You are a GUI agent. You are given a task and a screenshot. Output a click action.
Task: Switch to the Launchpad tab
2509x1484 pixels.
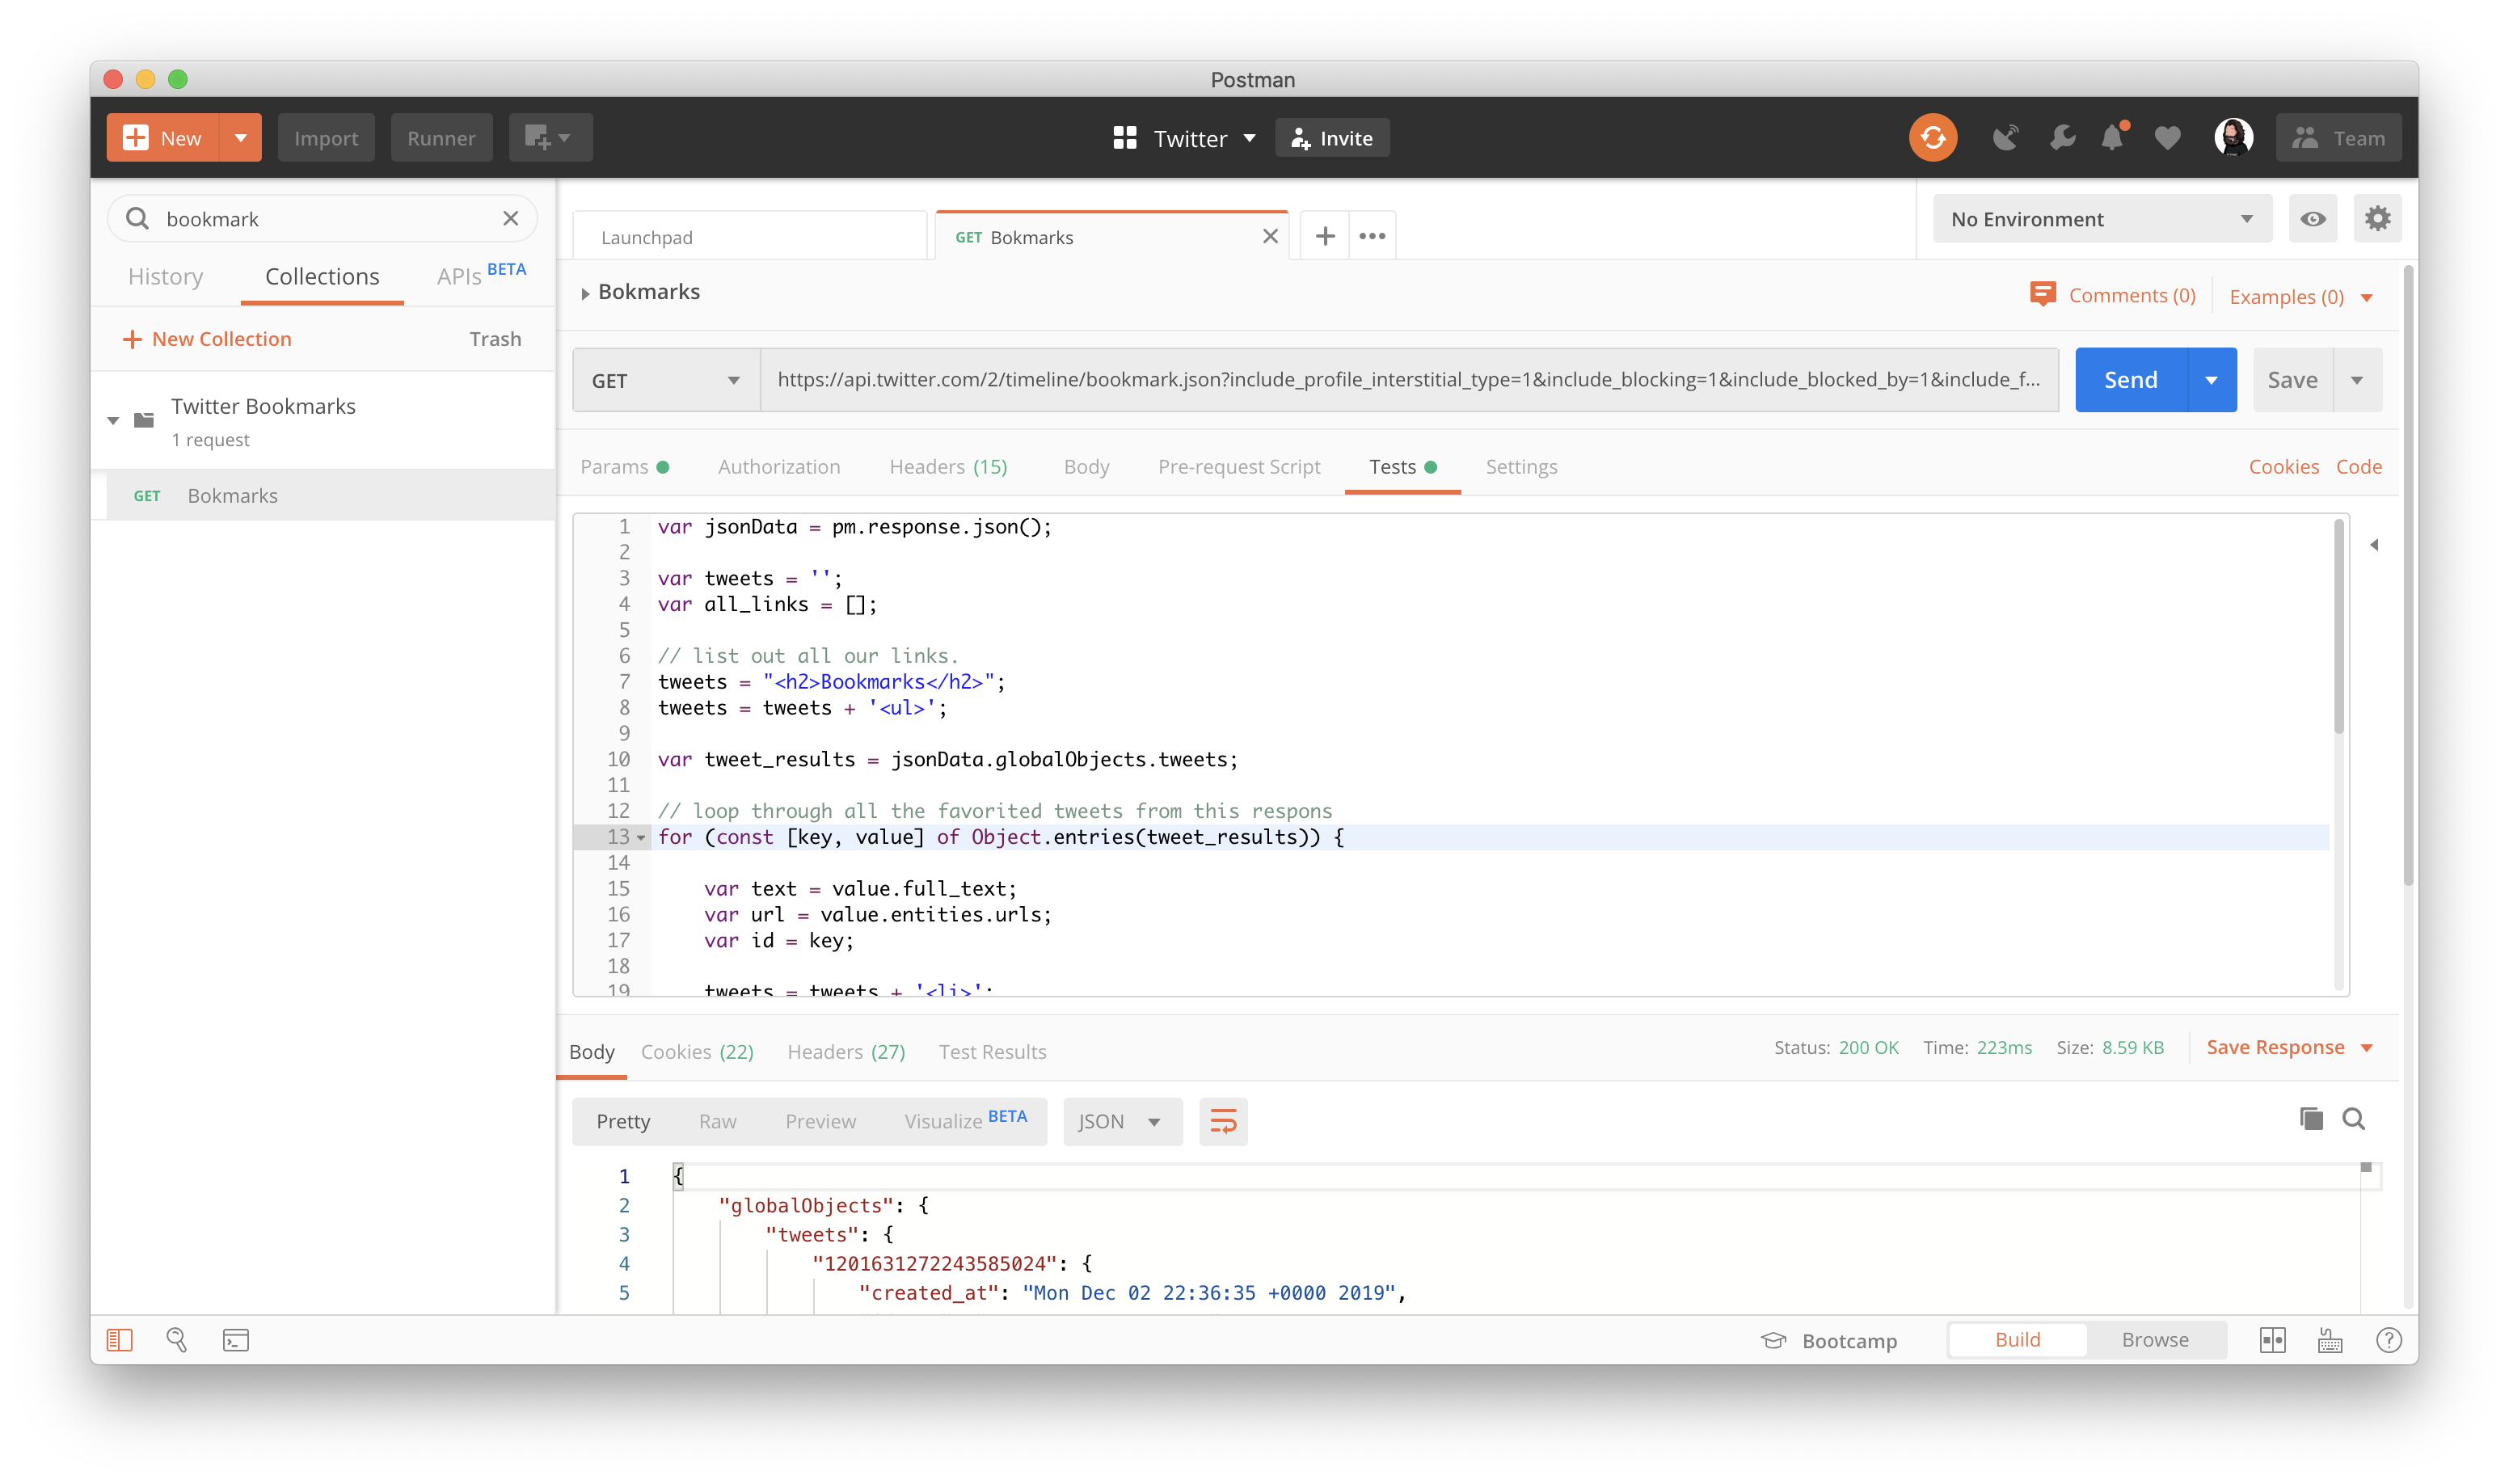(750, 237)
